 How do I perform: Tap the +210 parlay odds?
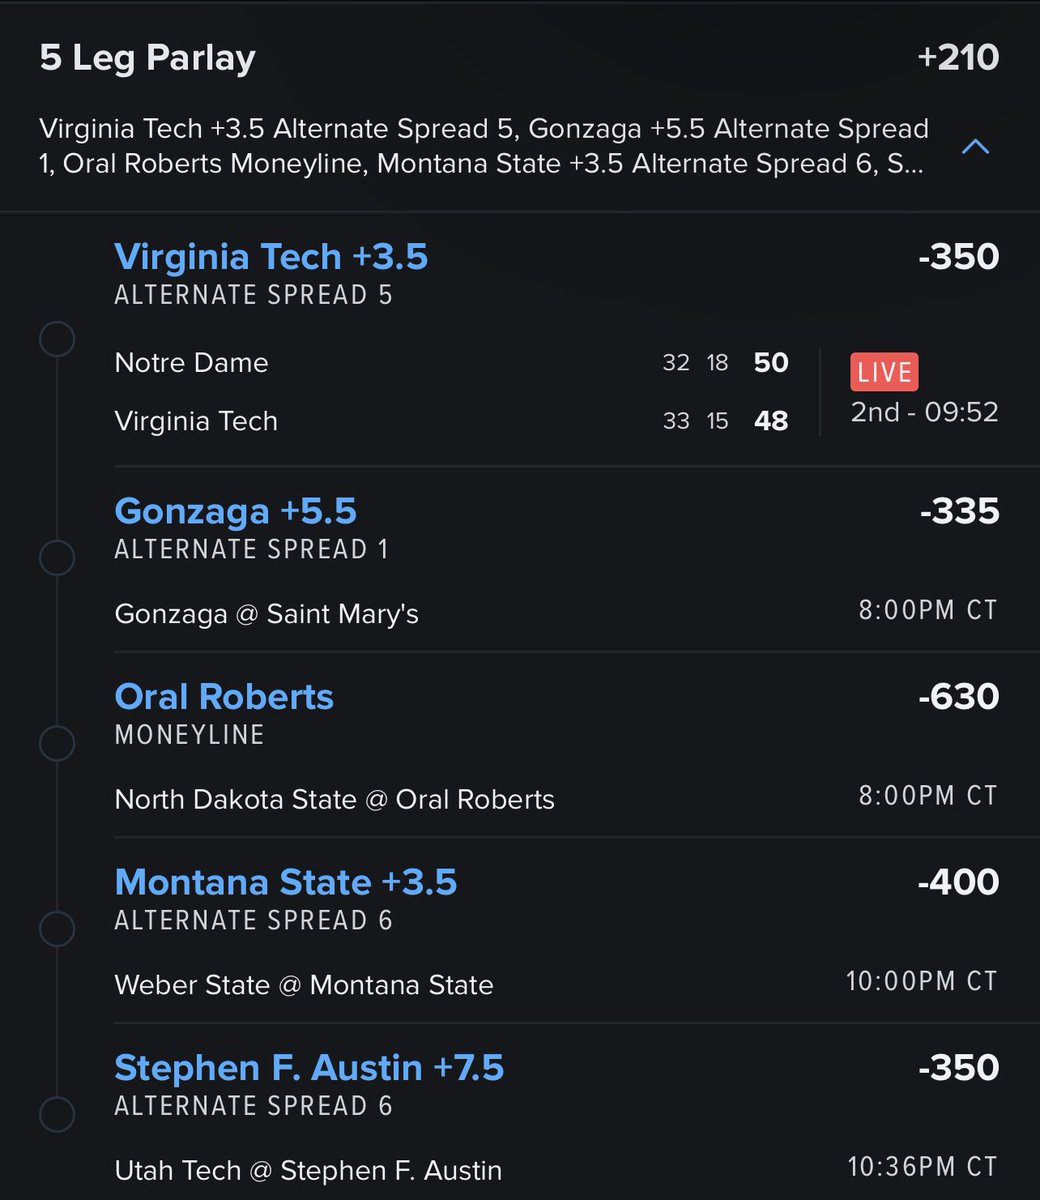click(958, 57)
